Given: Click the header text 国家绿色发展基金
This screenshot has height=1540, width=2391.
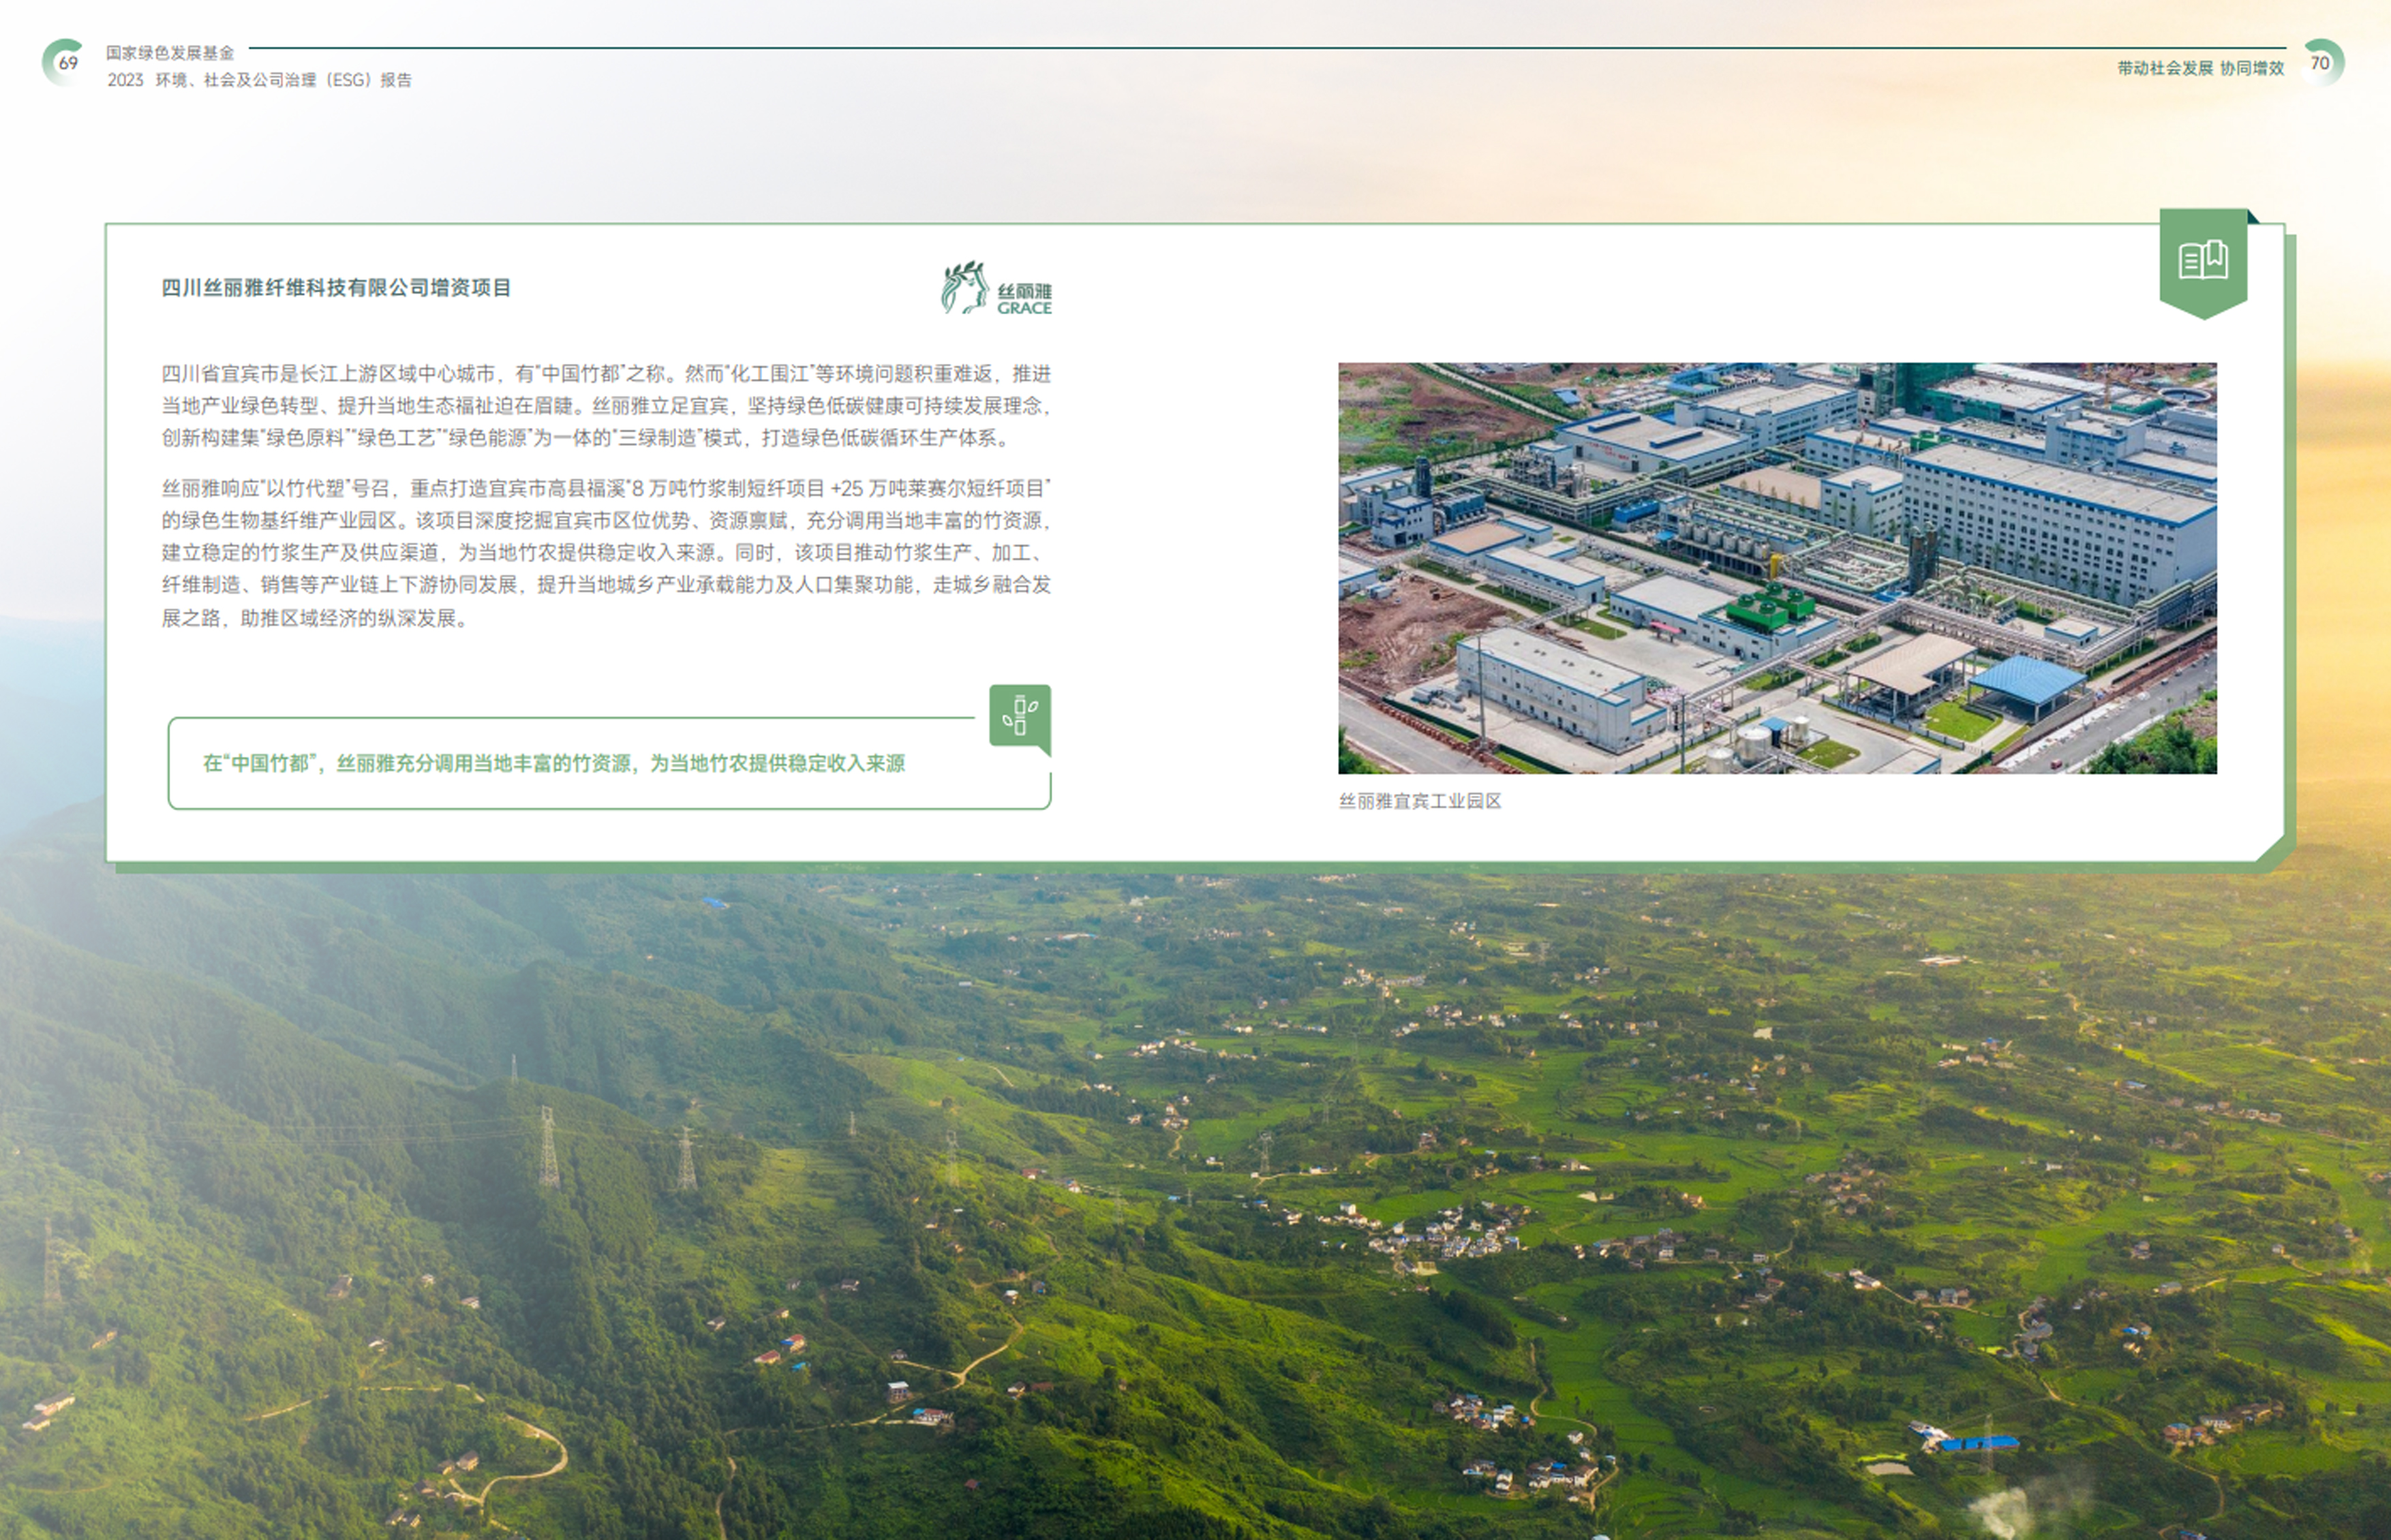Looking at the screenshot, I should [x=170, y=53].
